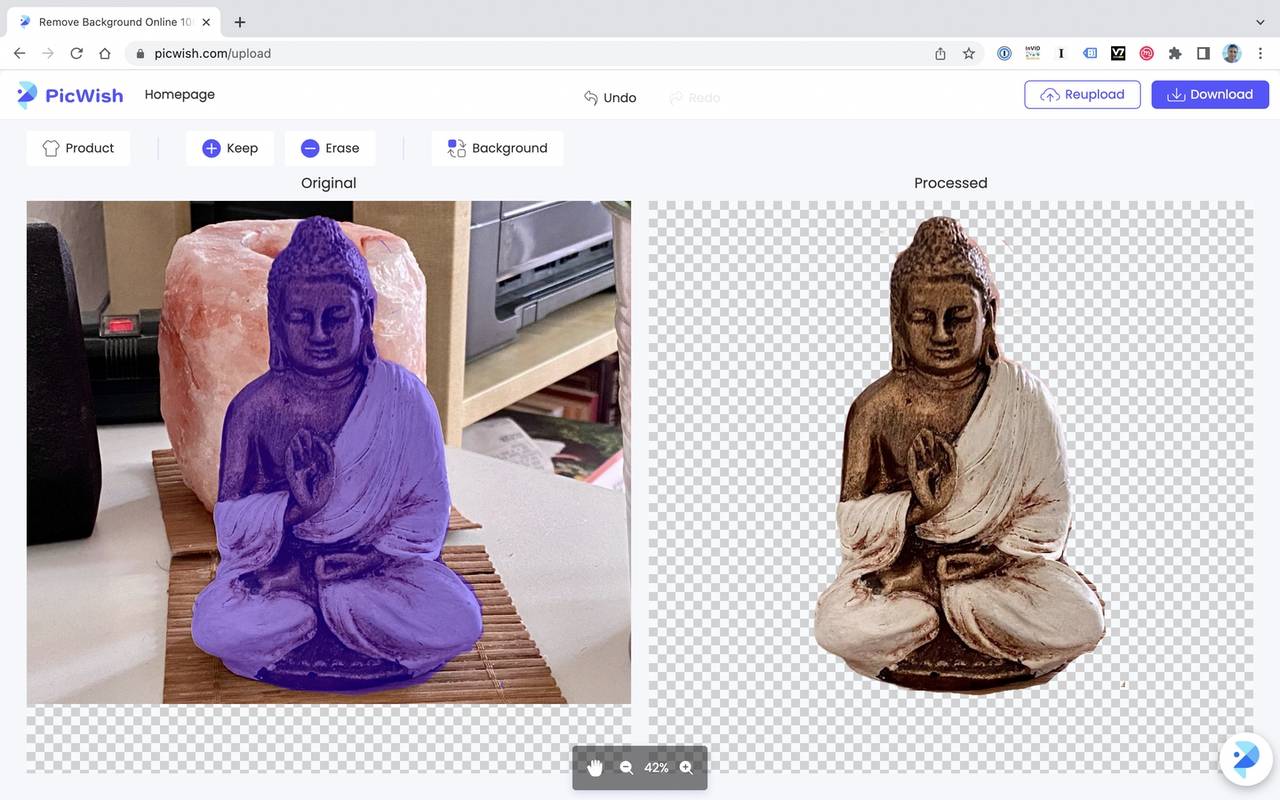Screen dimensions: 1280x800
Task: Activate the Erase brush tool
Action: (x=330, y=148)
